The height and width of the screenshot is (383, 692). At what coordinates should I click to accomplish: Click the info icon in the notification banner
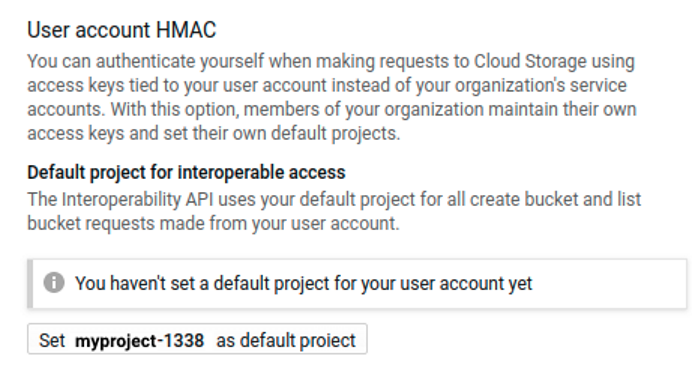point(54,282)
